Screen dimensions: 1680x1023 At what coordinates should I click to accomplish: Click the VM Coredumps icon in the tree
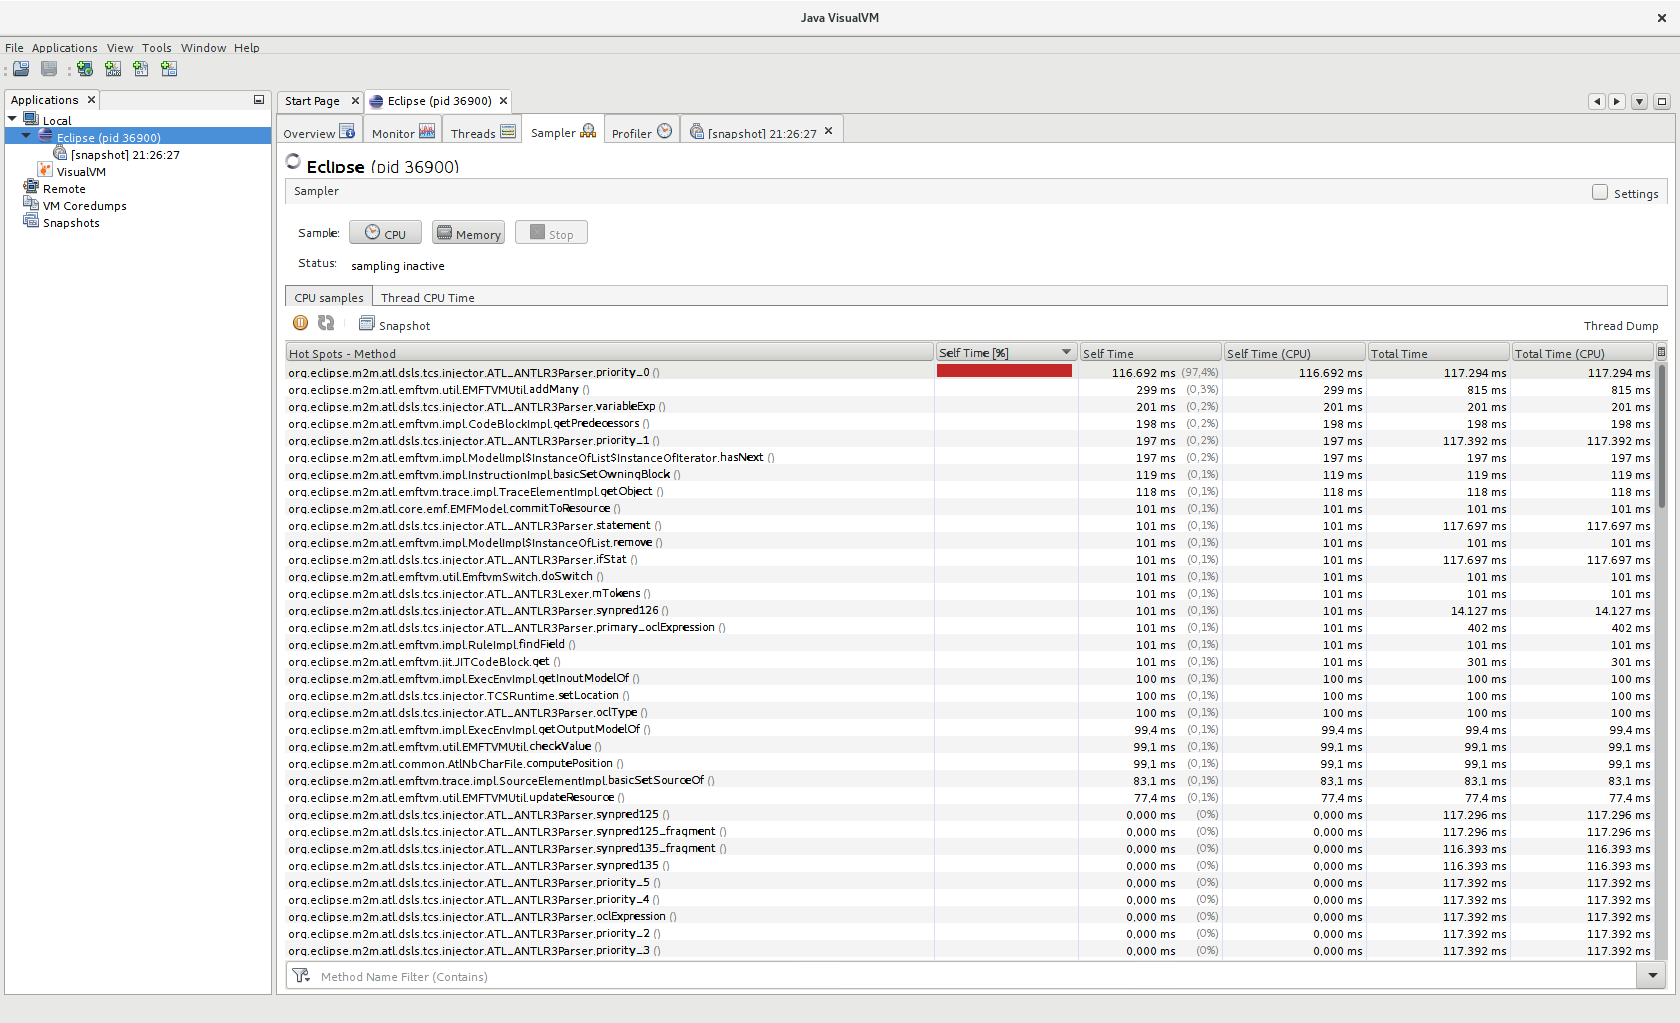coord(31,204)
